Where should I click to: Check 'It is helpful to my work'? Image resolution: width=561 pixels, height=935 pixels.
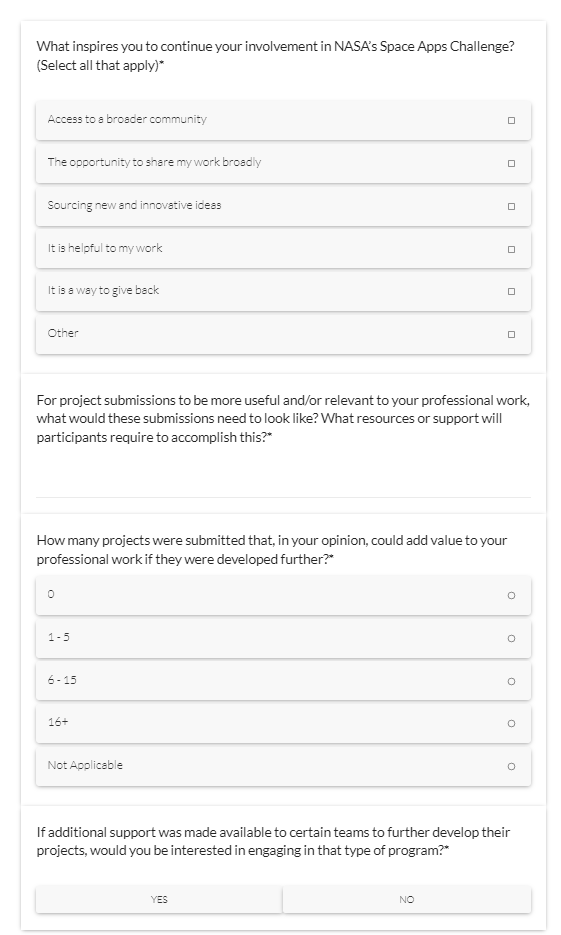(511, 249)
